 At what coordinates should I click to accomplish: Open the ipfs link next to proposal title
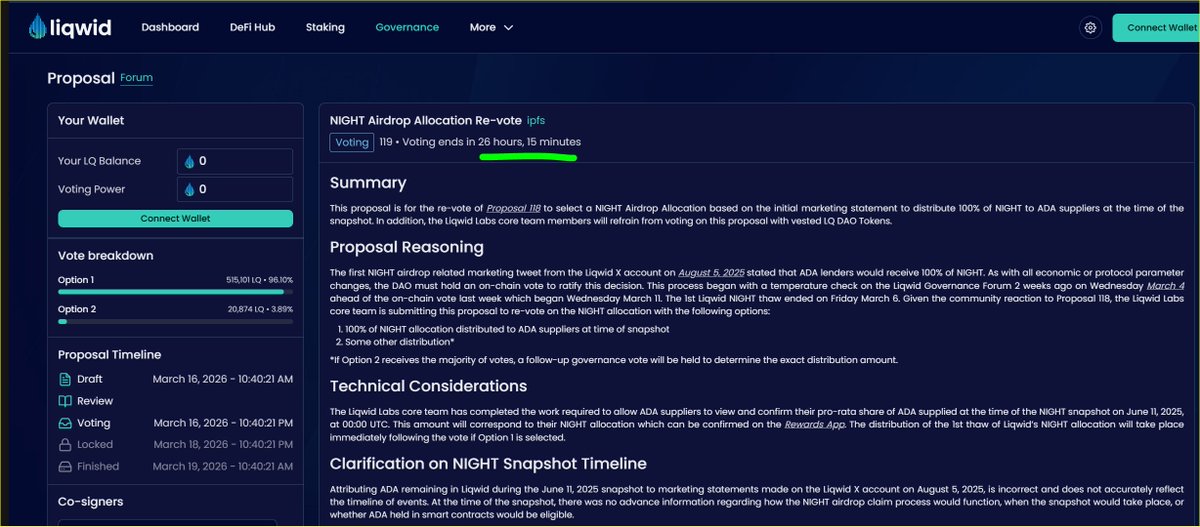[x=536, y=120]
